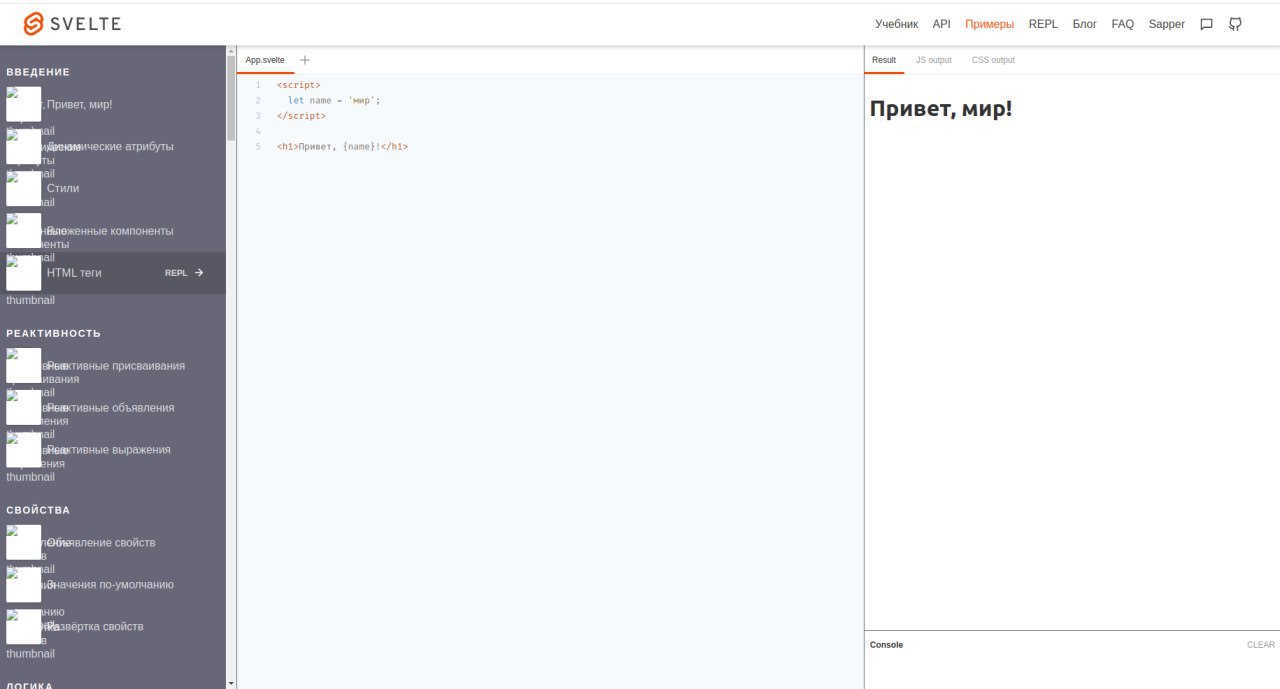
Task: Open the REPL nav link in header
Action: [1043, 24]
